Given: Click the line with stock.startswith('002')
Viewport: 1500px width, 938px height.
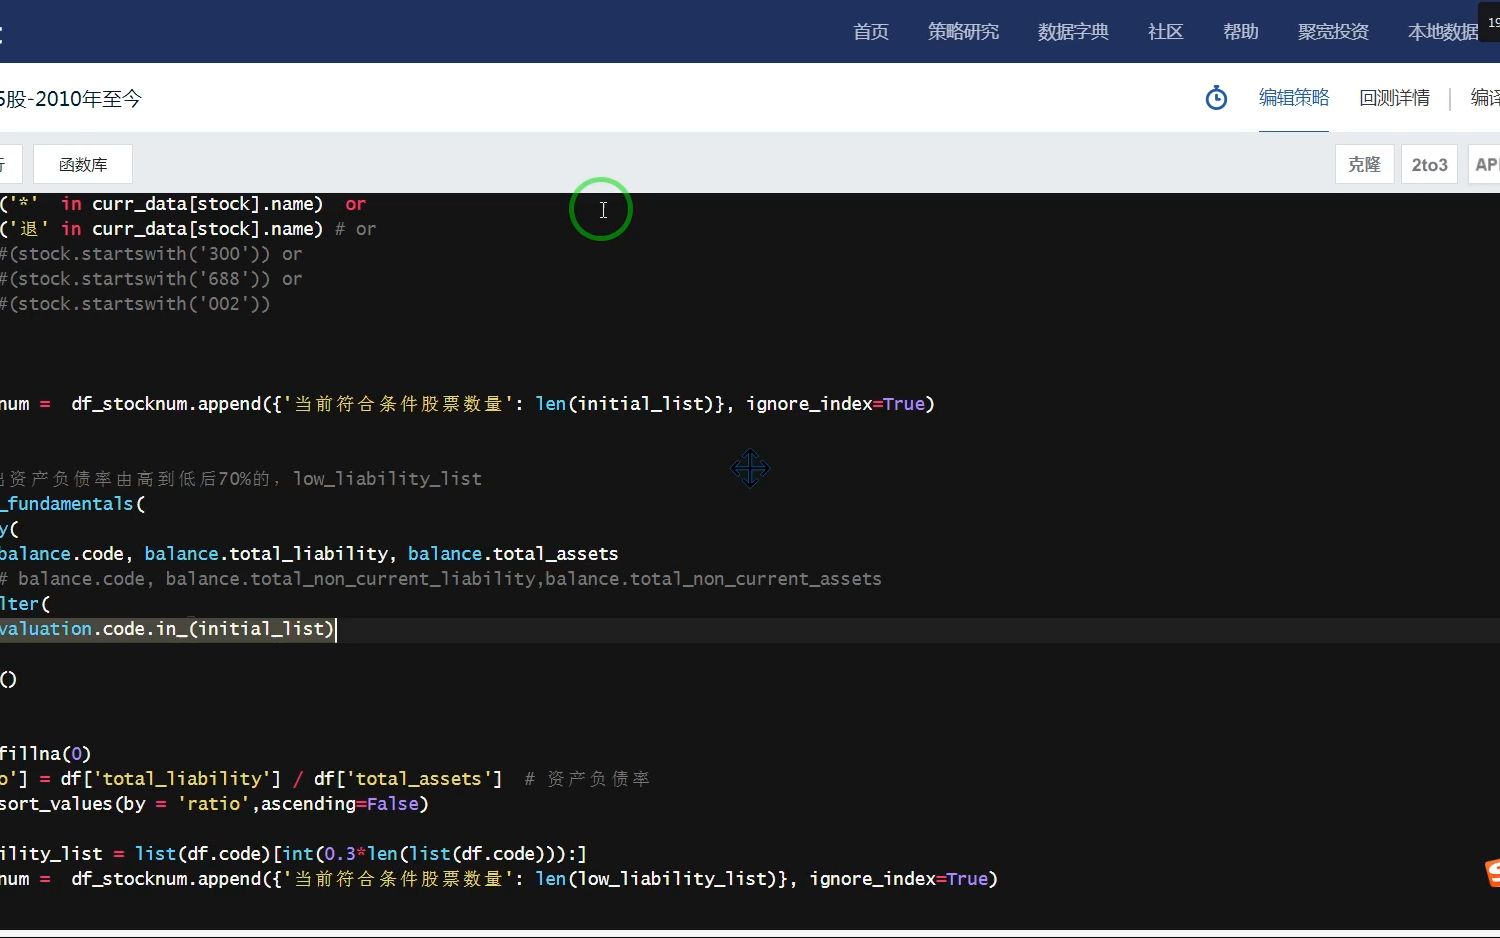Looking at the screenshot, I should point(135,304).
